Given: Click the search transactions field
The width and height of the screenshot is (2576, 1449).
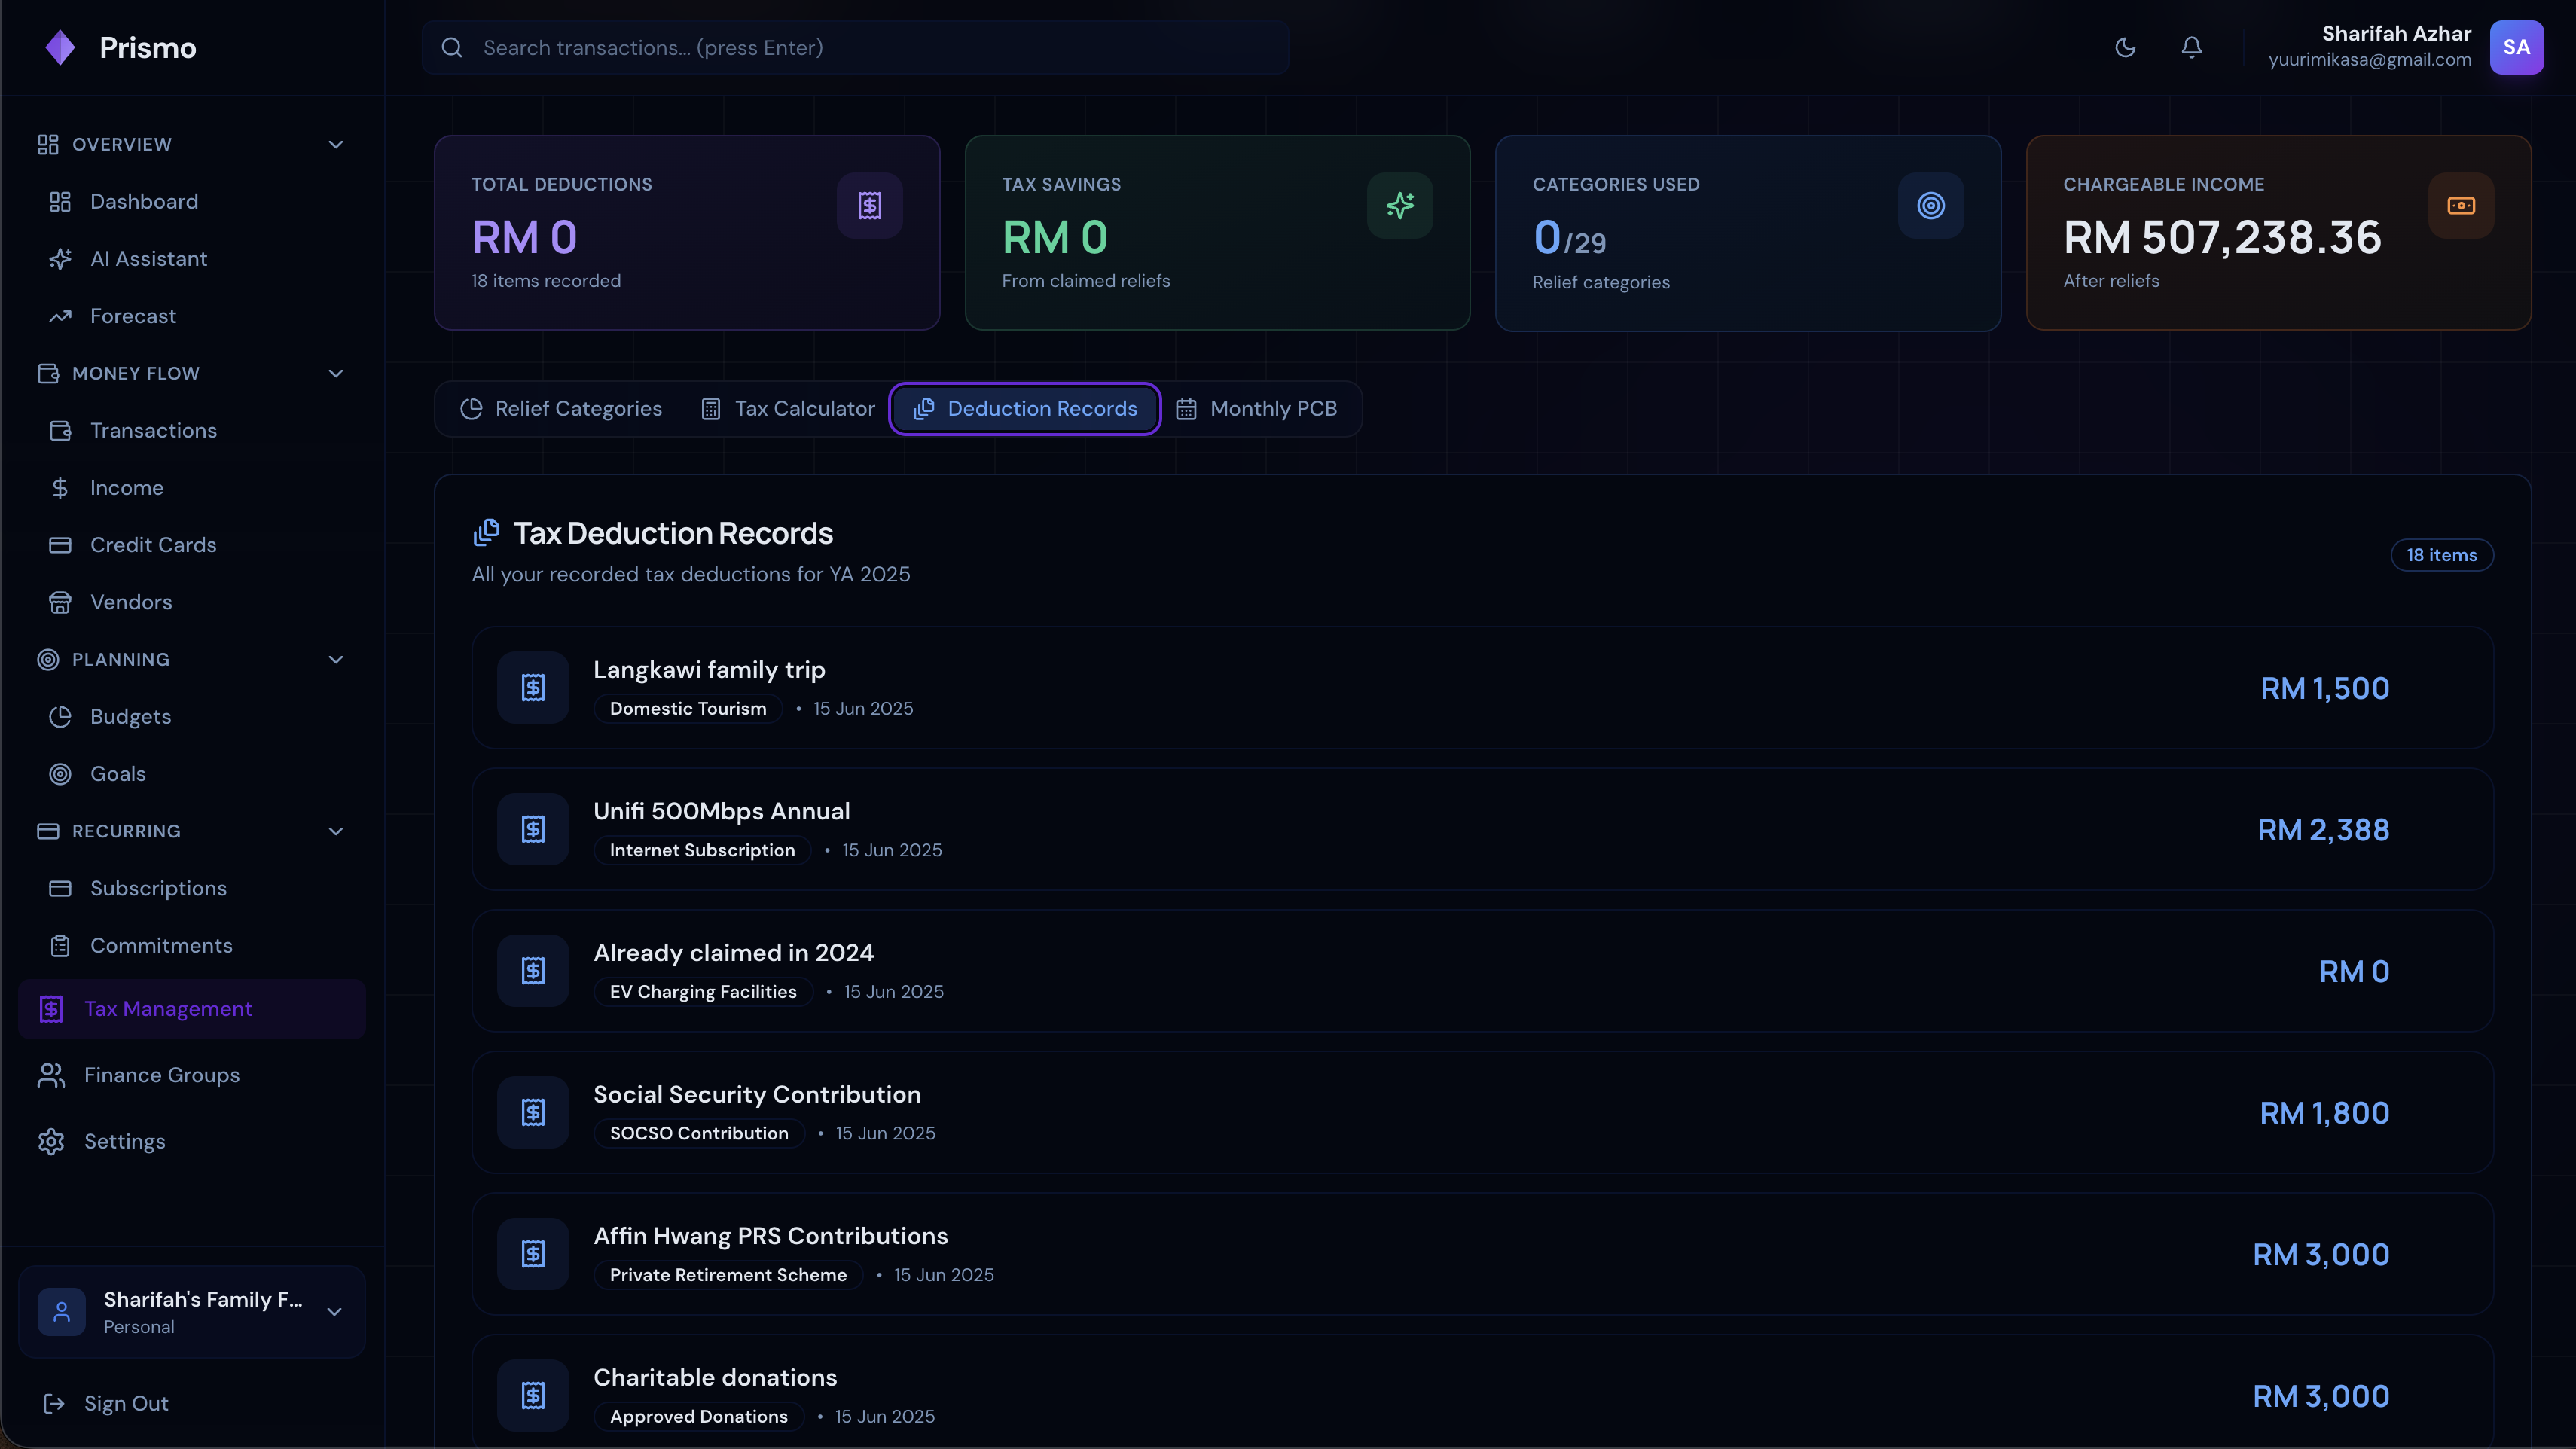Looking at the screenshot, I should tap(855, 47).
